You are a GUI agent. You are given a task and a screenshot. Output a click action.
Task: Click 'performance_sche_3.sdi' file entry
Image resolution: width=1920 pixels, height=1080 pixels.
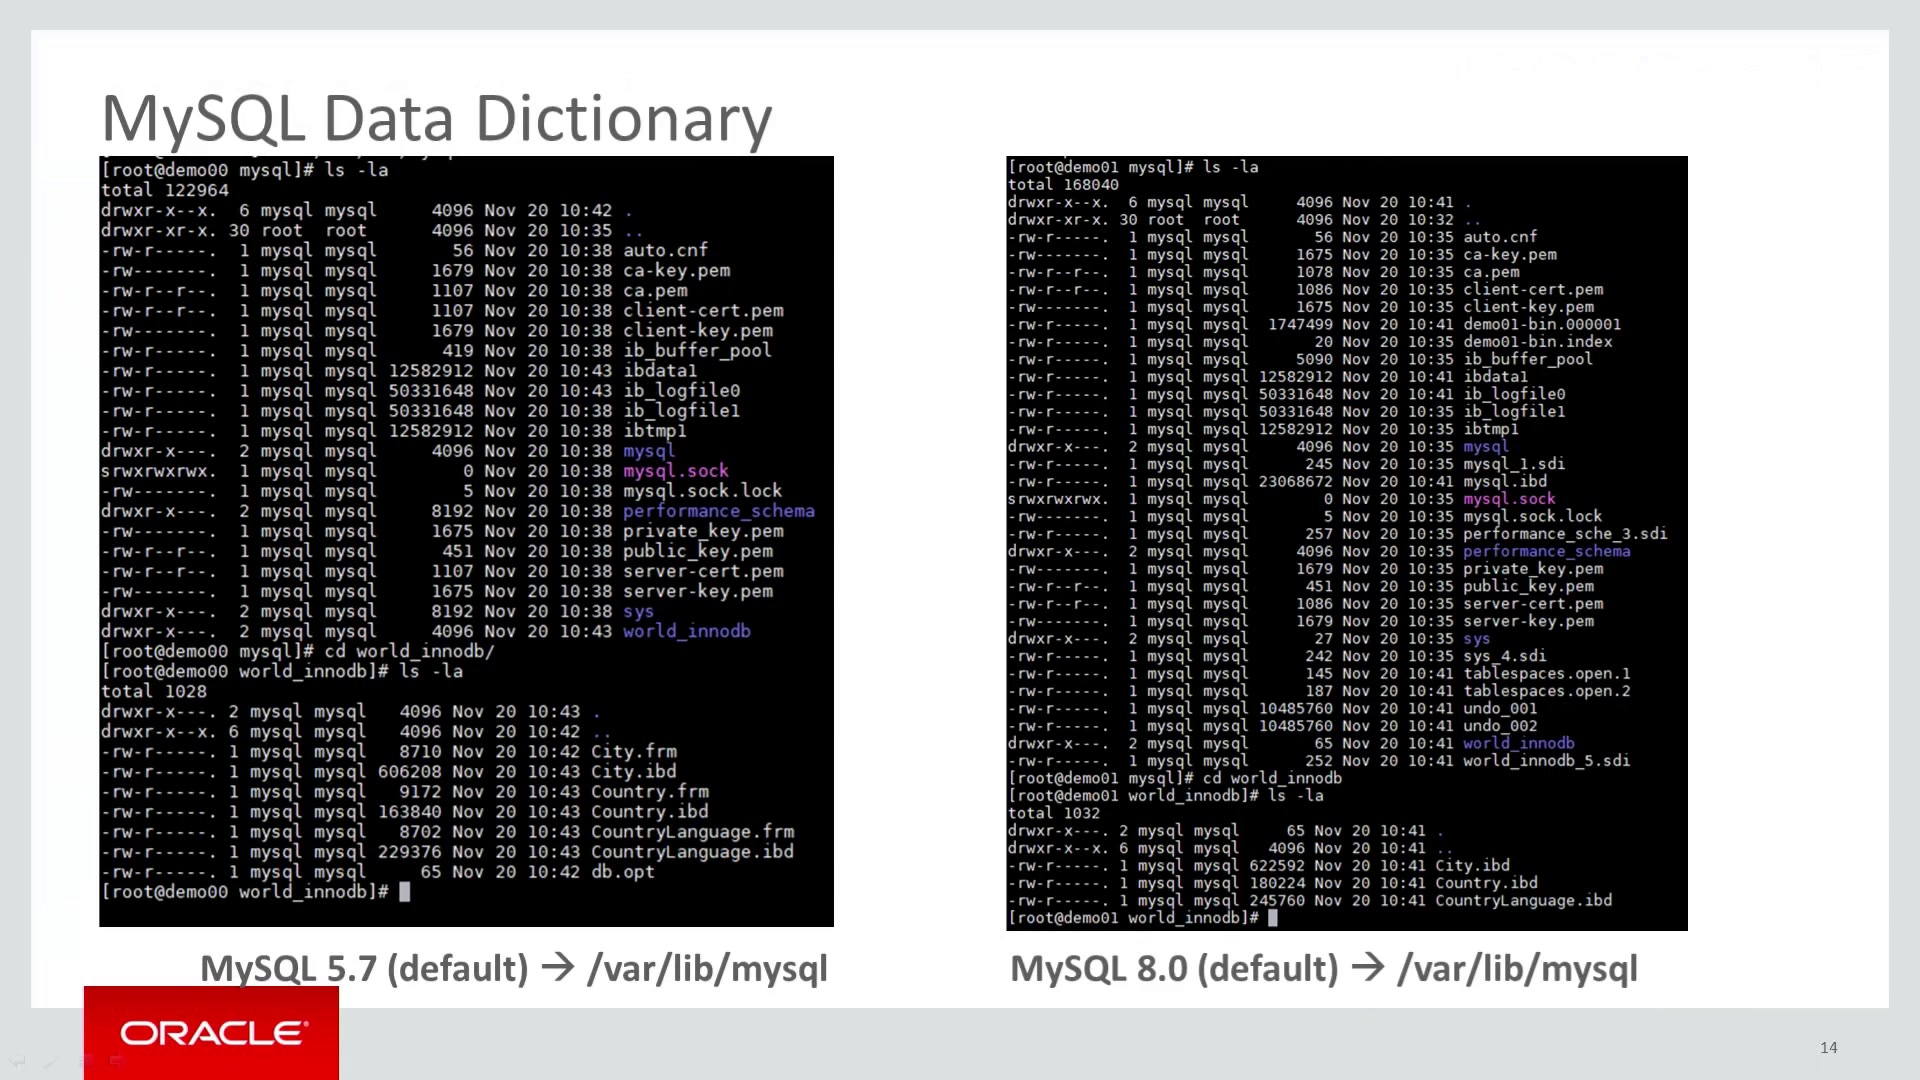click(x=1565, y=534)
